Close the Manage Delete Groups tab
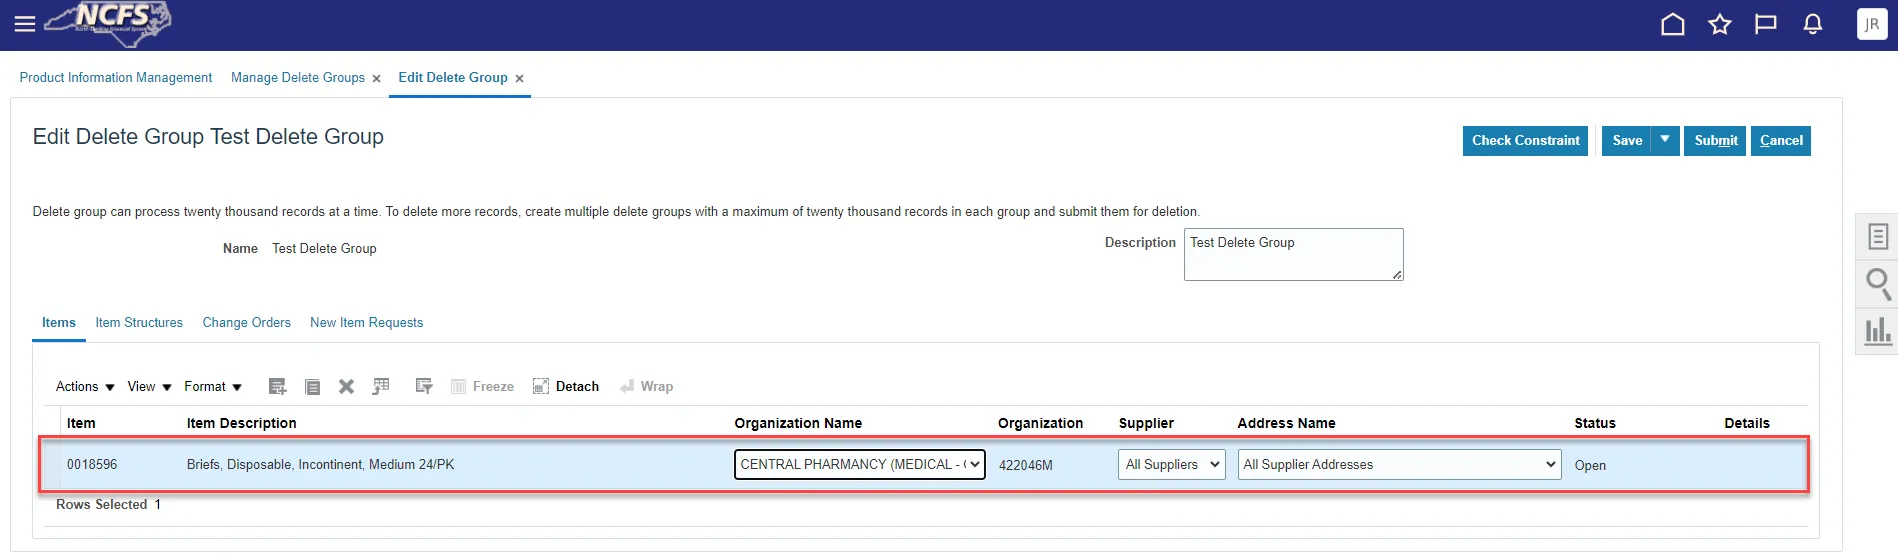 pyautogui.click(x=376, y=79)
